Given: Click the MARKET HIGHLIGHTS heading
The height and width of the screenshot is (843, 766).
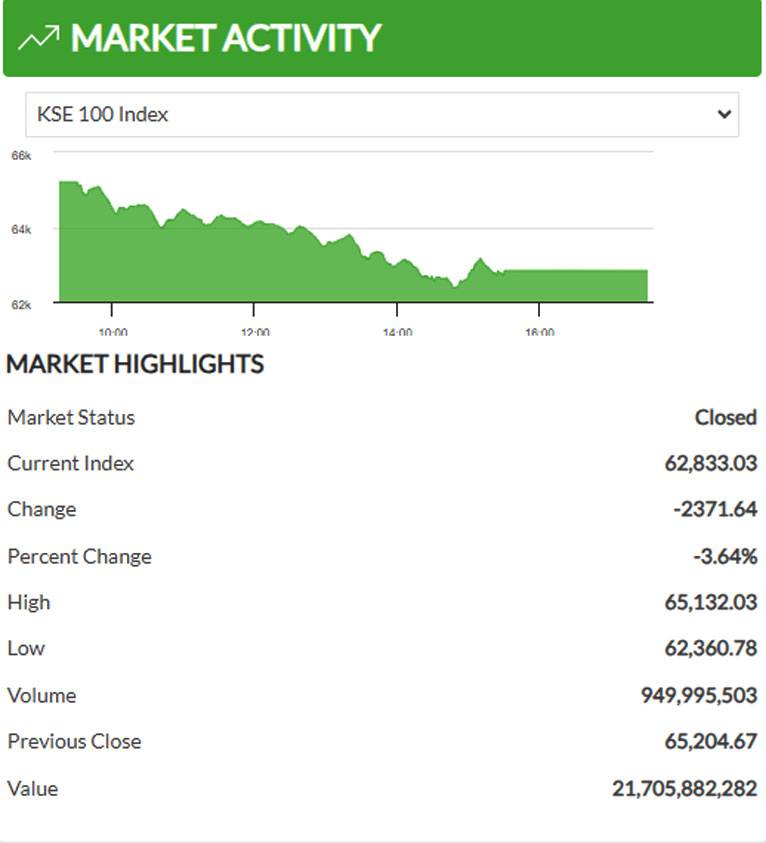Looking at the screenshot, I should pyautogui.click(x=135, y=364).
